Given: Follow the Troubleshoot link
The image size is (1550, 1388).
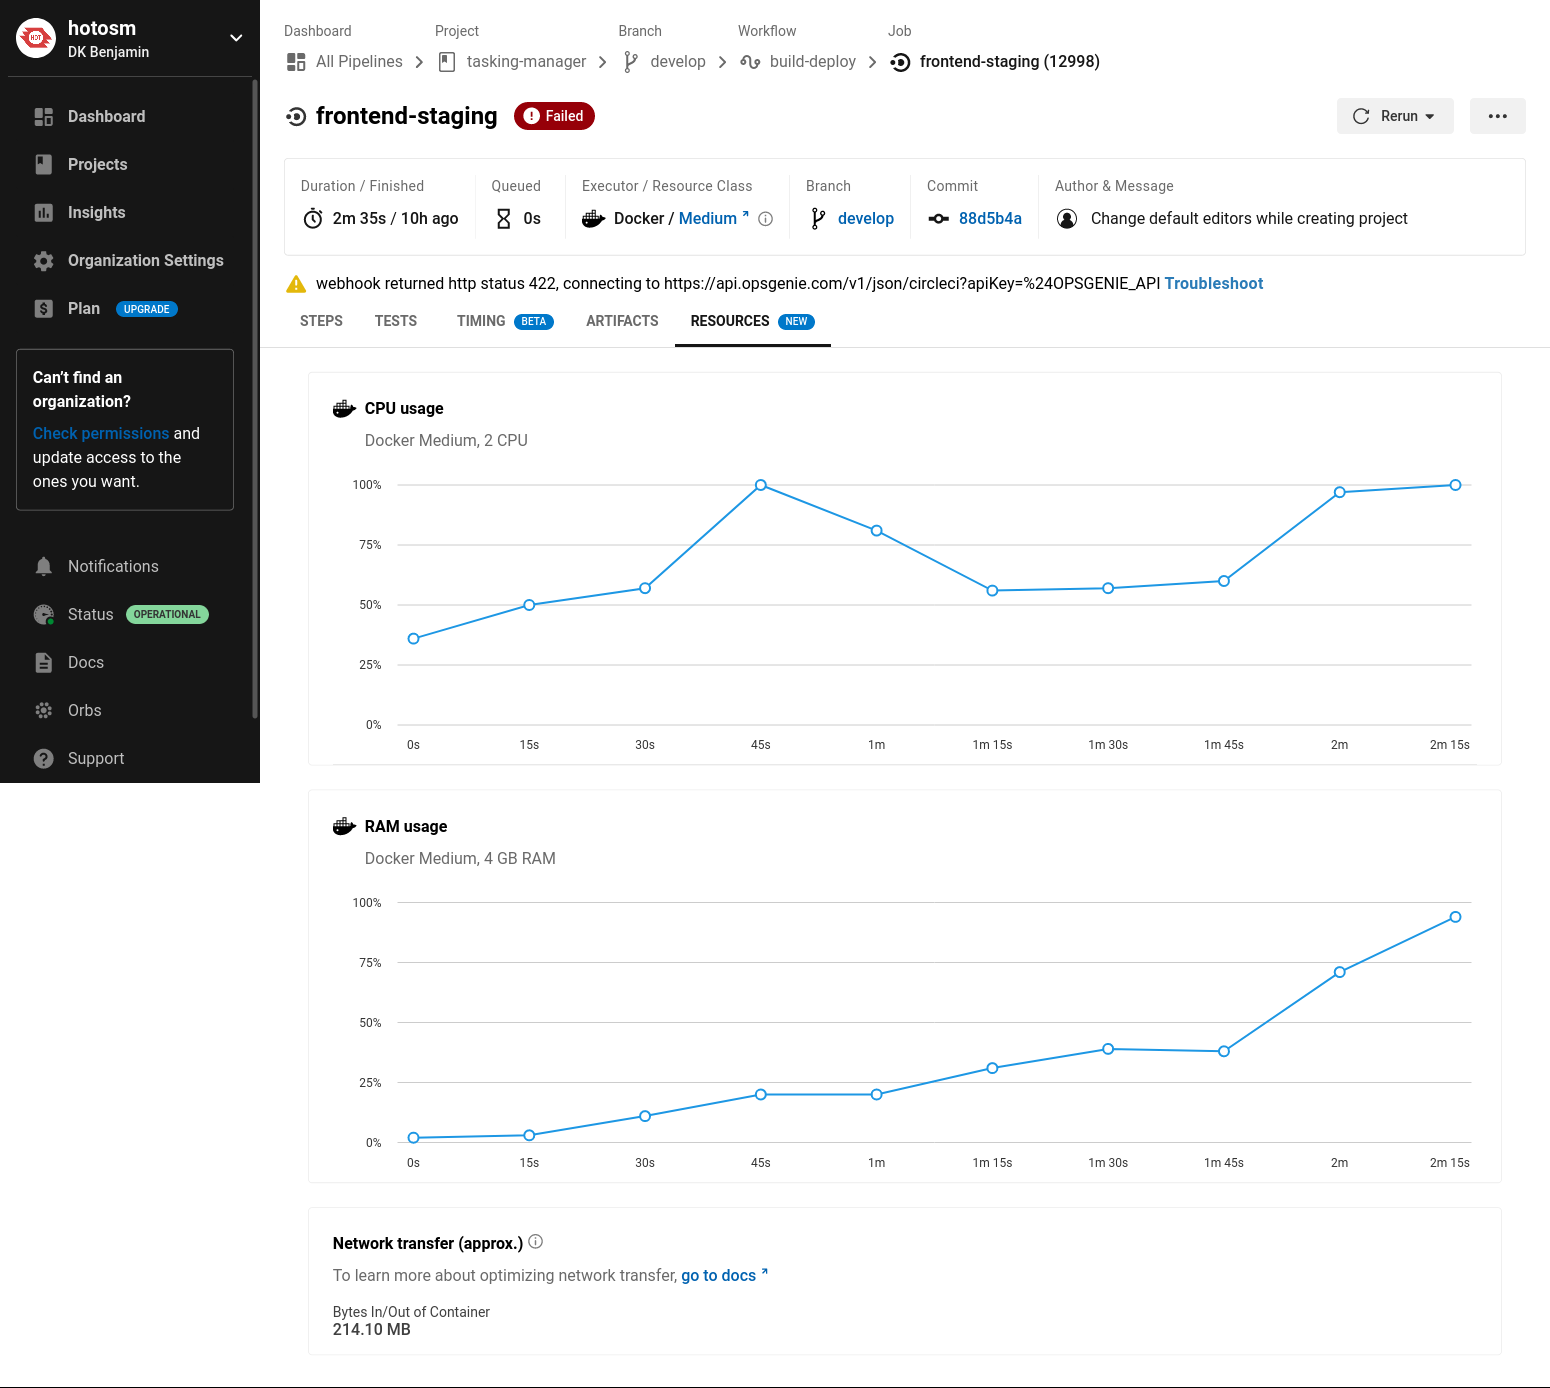Looking at the screenshot, I should (1214, 283).
